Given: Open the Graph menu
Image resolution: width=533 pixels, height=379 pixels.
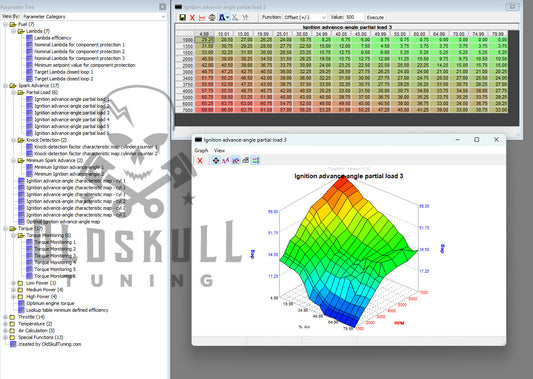Looking at the screenshot, I should 201,150.
